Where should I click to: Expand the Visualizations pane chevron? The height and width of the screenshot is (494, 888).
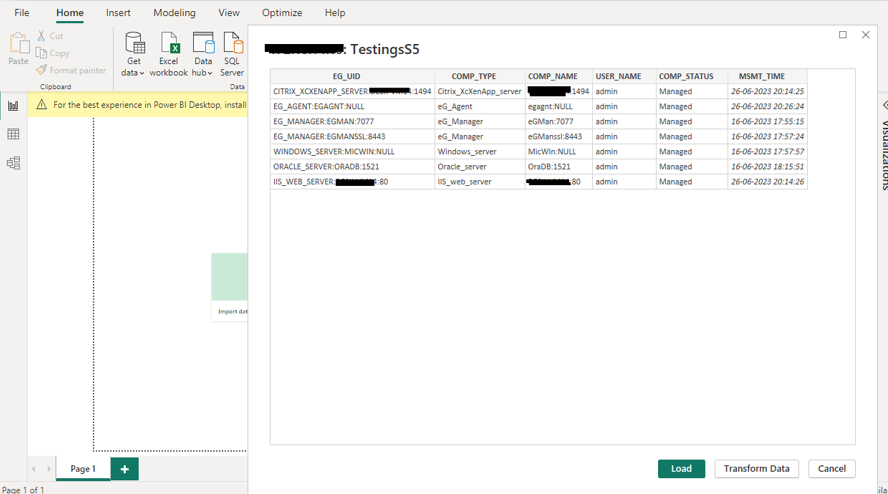tap(885, 105)
